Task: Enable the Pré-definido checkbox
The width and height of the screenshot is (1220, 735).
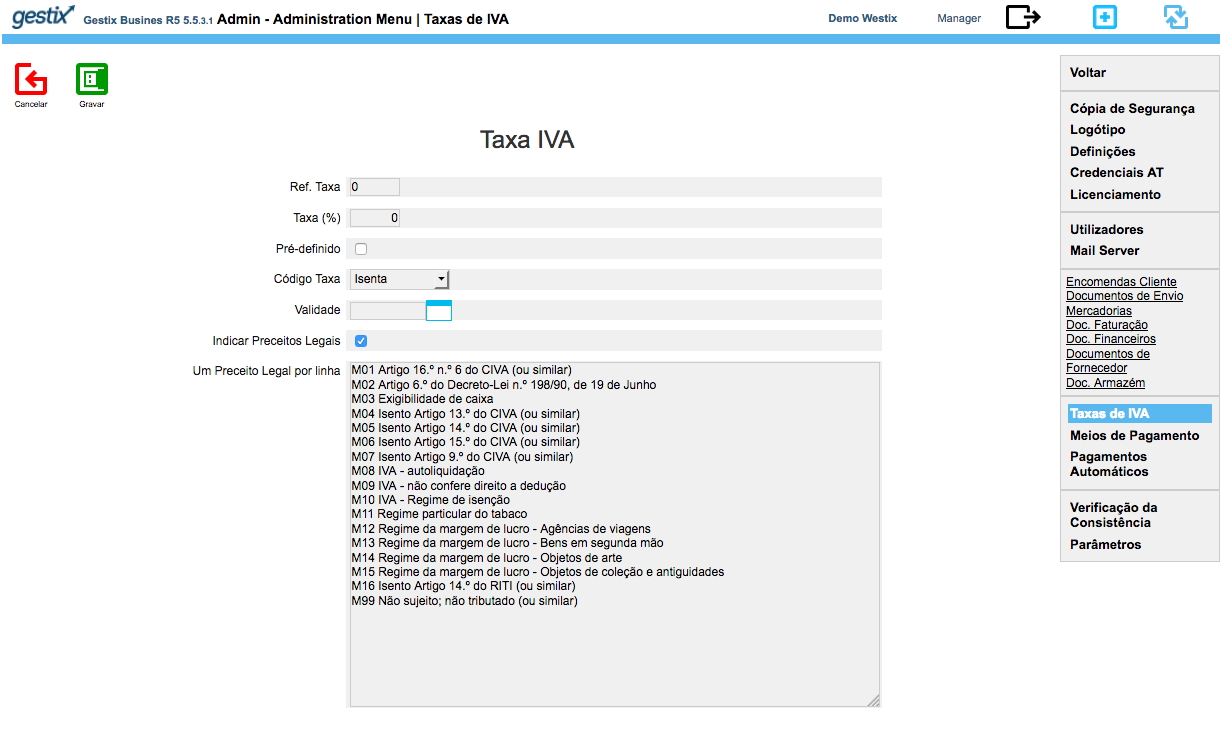Action: [361, 249]
